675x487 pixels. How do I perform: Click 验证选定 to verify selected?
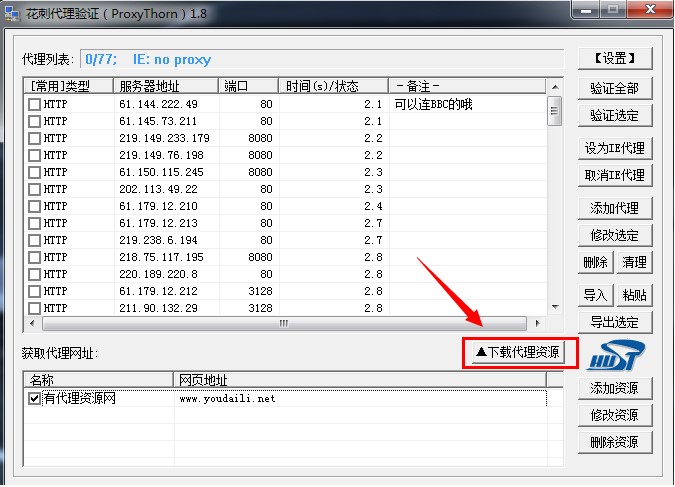point(615,116)
